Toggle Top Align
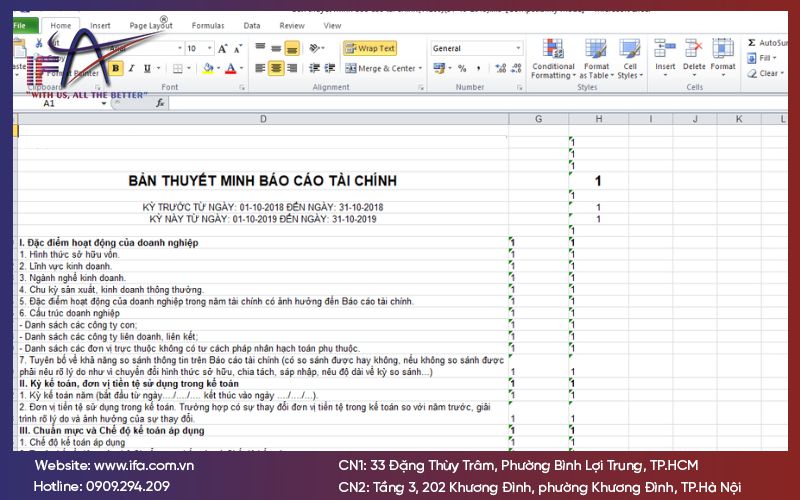The height and width of the screenshot is (500, 800). (x=260, y=48)
